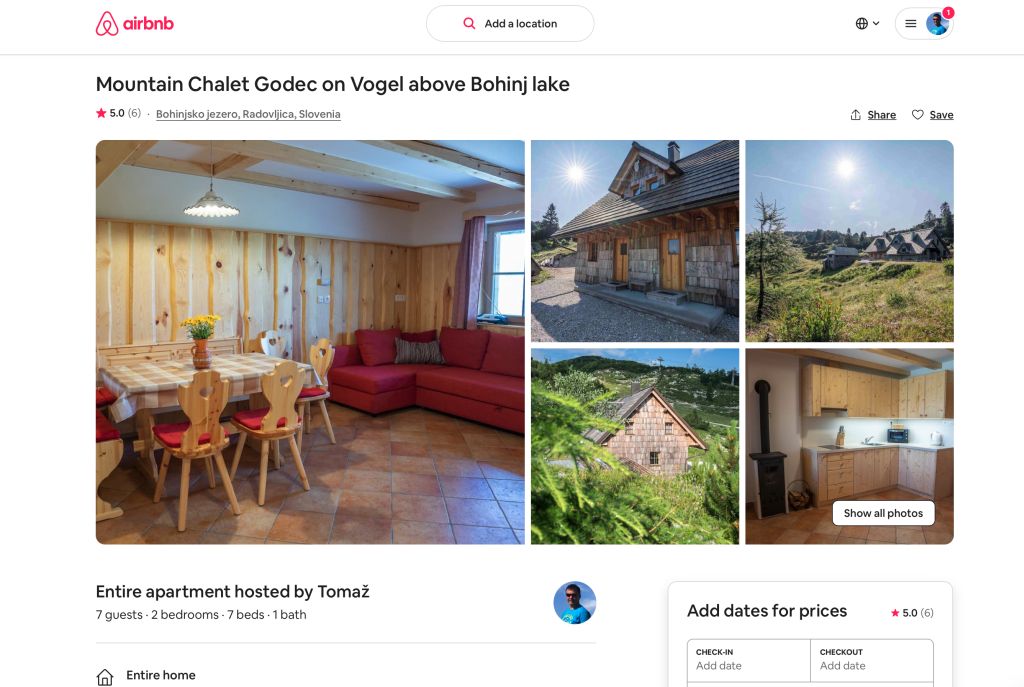The image size is (1024, 687).
Task: Click the Airbnb logo
Action: (134, 24)
